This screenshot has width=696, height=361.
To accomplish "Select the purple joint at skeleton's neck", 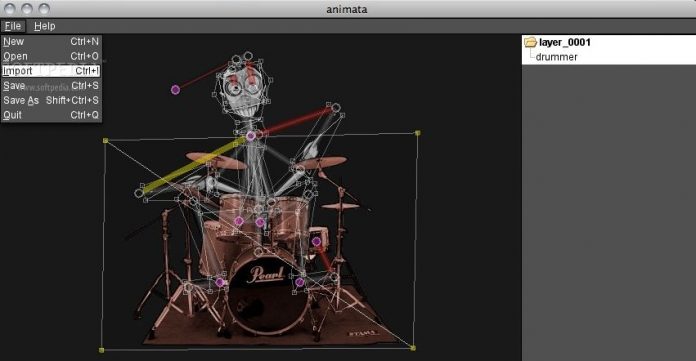I will 251,135.
